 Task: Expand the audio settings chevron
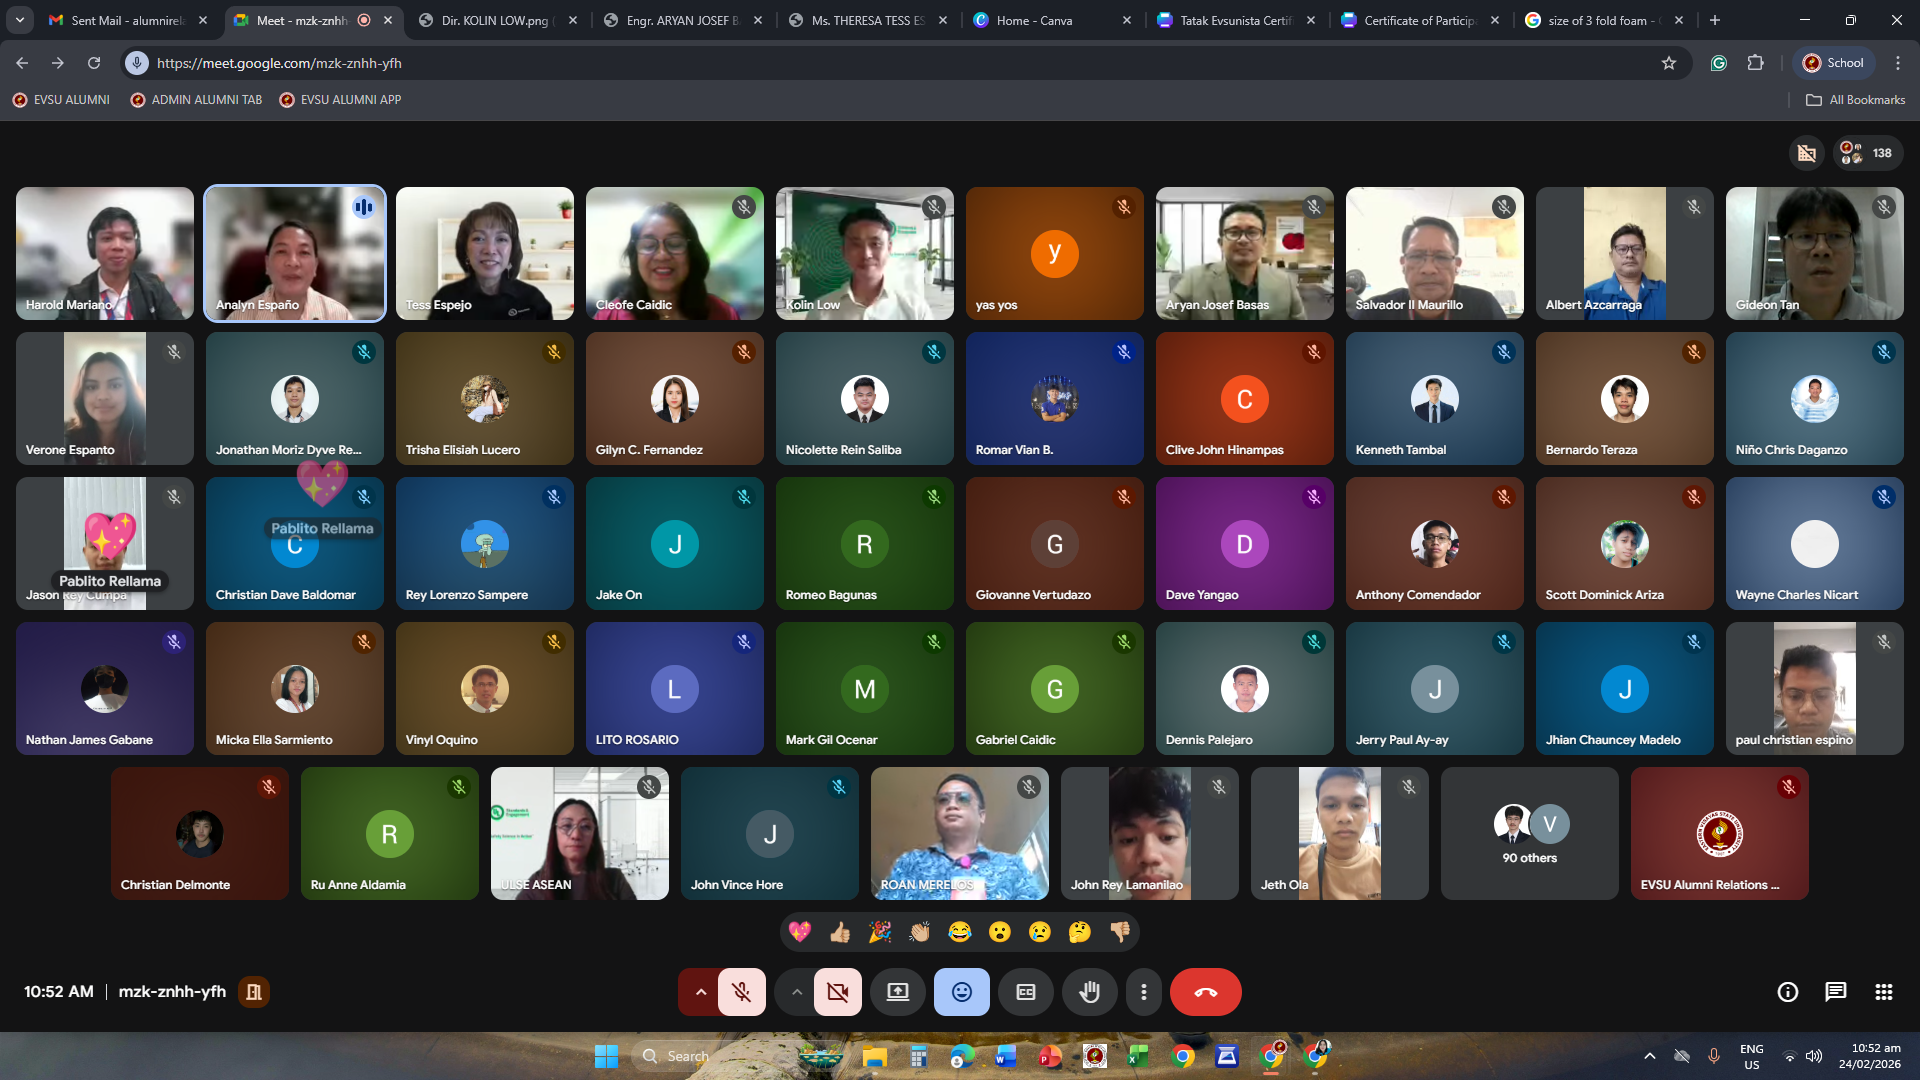tap(701, 992)
